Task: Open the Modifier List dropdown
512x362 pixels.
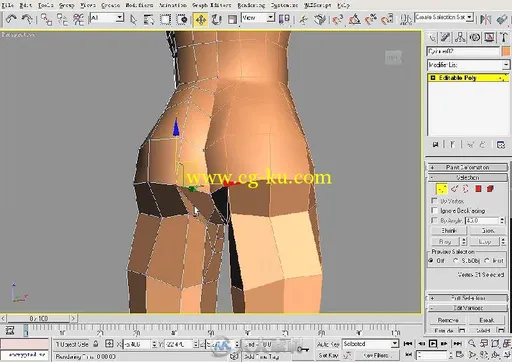Action: [x=468, y=65]
